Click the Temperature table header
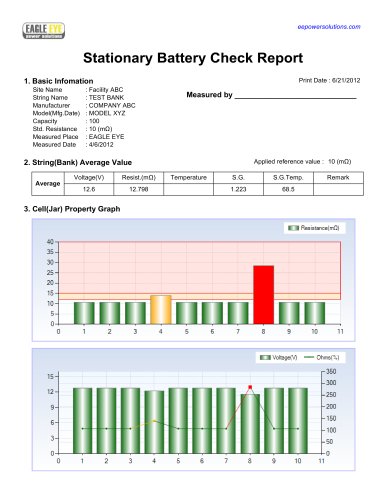Screen dimensions: 386x500 pyautogui.click(x=189, y=178)
